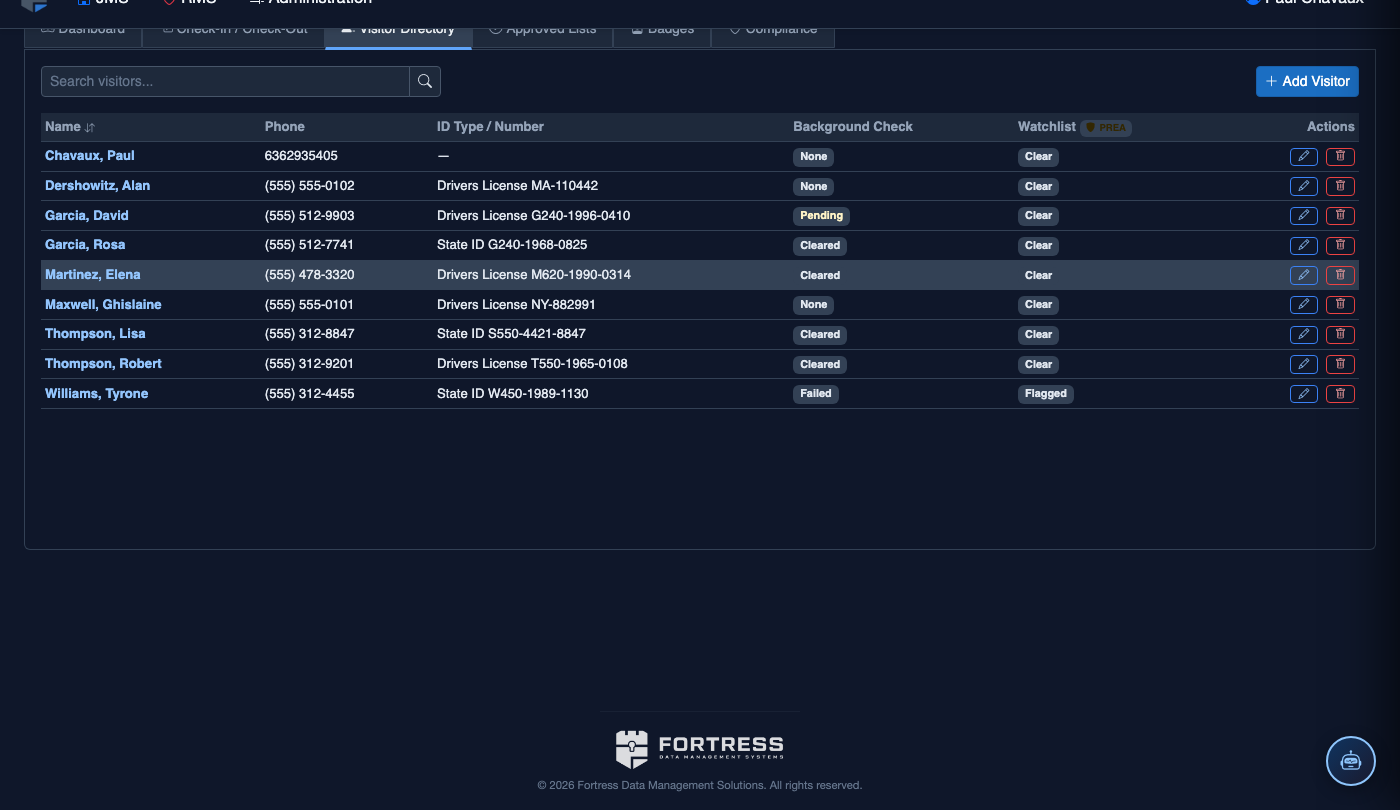Open the Badges tab
This screenshot has width=1400, height=810.
coord(661,32)
